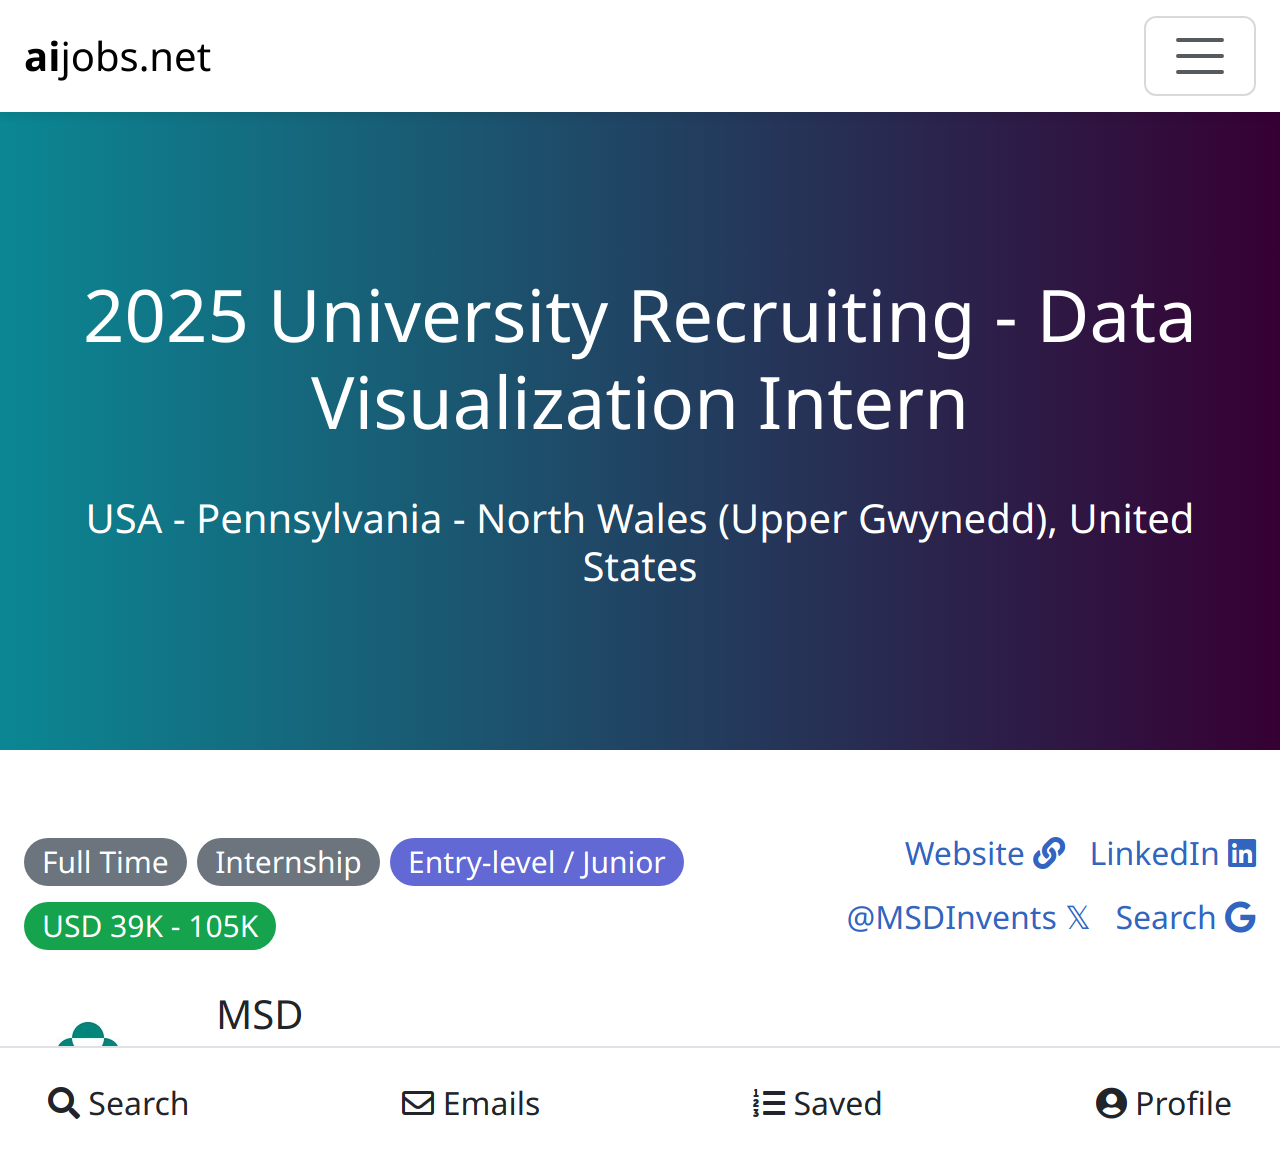The image size is (1280, 1160).
Task: Click the job title heading
Action: coord(640,360)
